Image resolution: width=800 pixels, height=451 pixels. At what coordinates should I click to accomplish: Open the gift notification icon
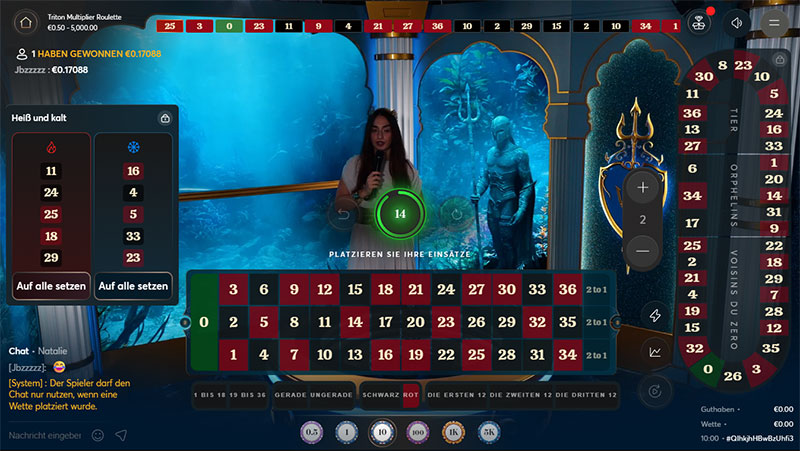tap(700, 22)
